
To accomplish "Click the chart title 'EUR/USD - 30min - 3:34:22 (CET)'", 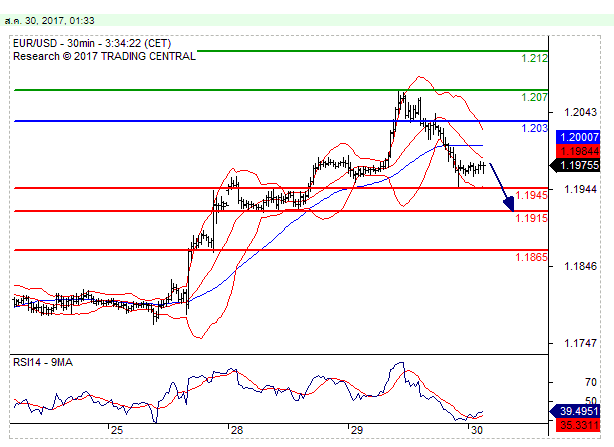I will click(x=92, y=43).
